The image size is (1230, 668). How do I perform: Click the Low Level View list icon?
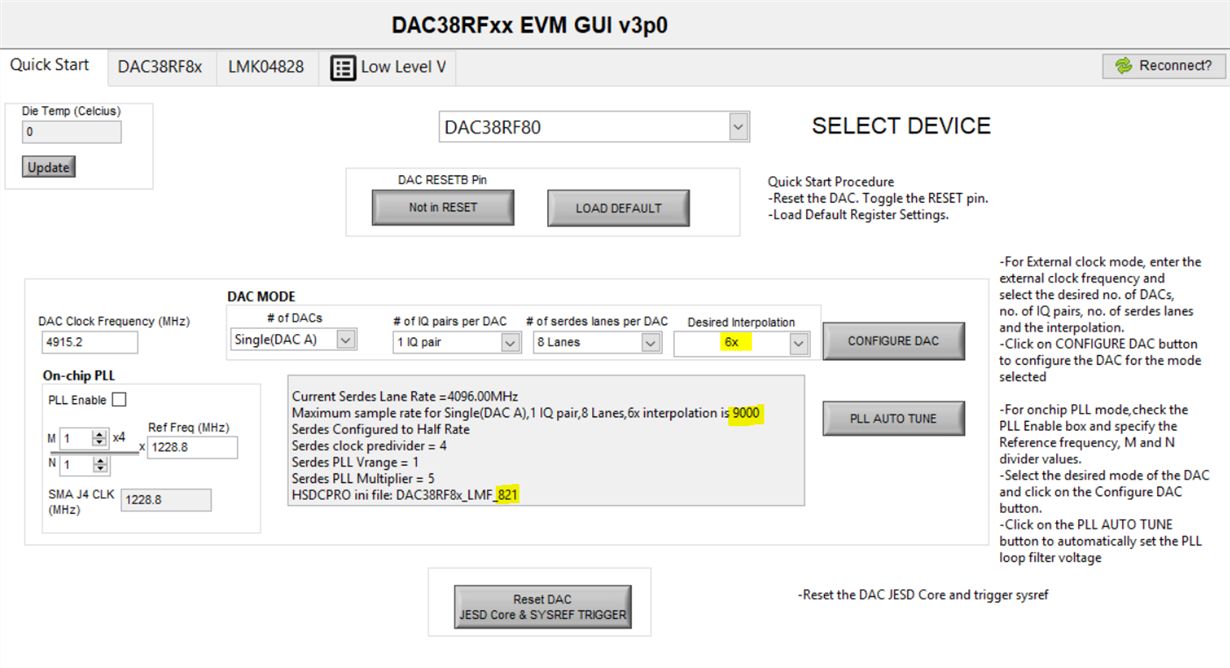(x=343, y=68)
